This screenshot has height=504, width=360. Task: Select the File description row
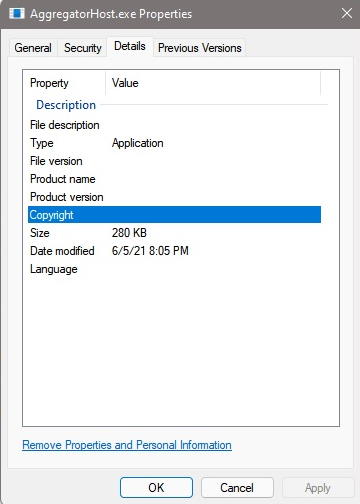[174, 125]
